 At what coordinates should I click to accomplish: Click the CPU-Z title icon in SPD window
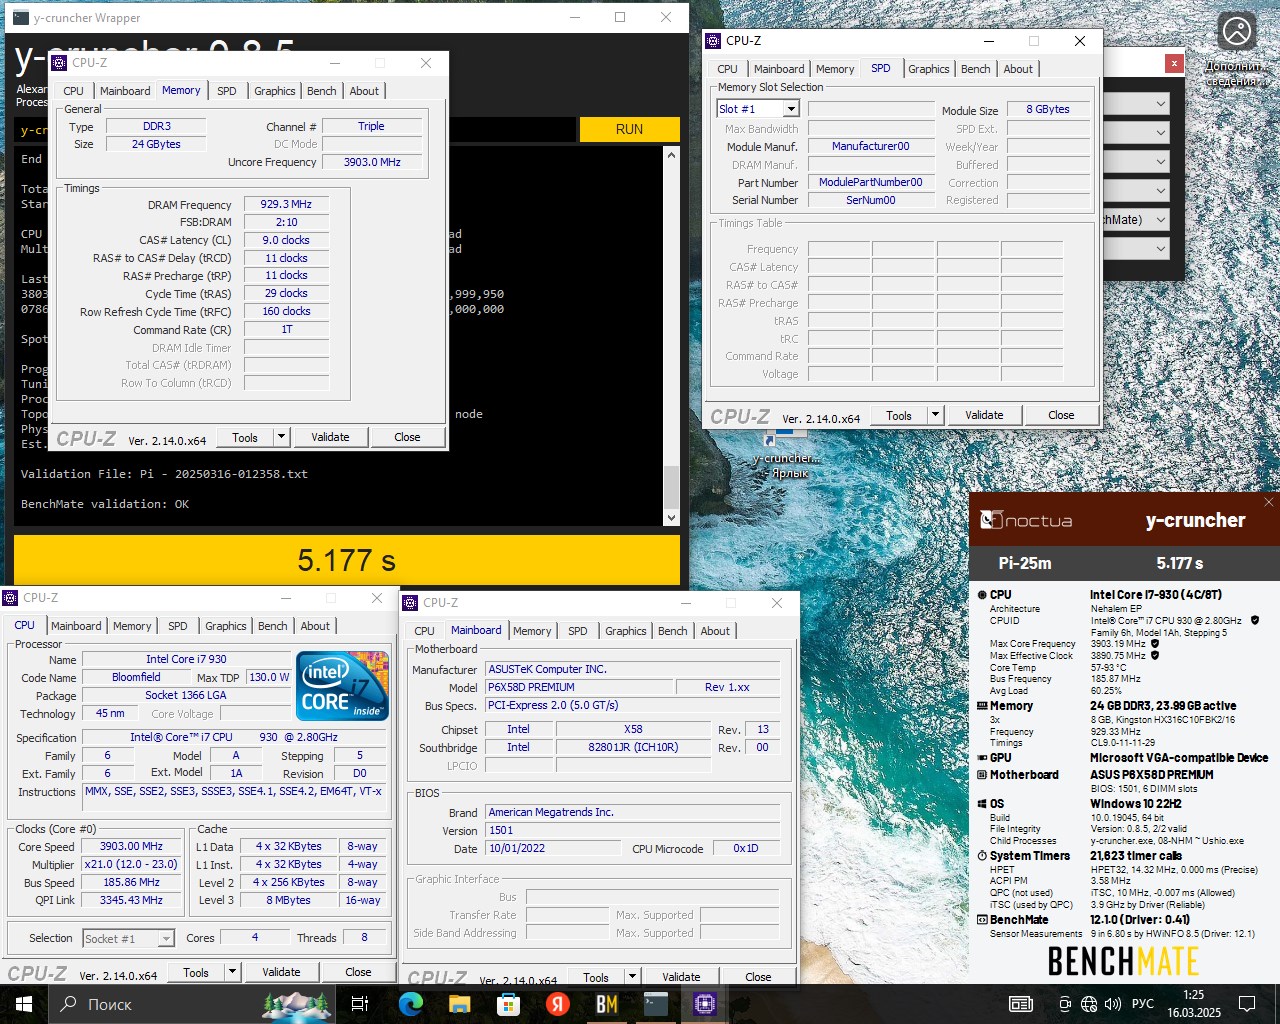coord(713,41)
